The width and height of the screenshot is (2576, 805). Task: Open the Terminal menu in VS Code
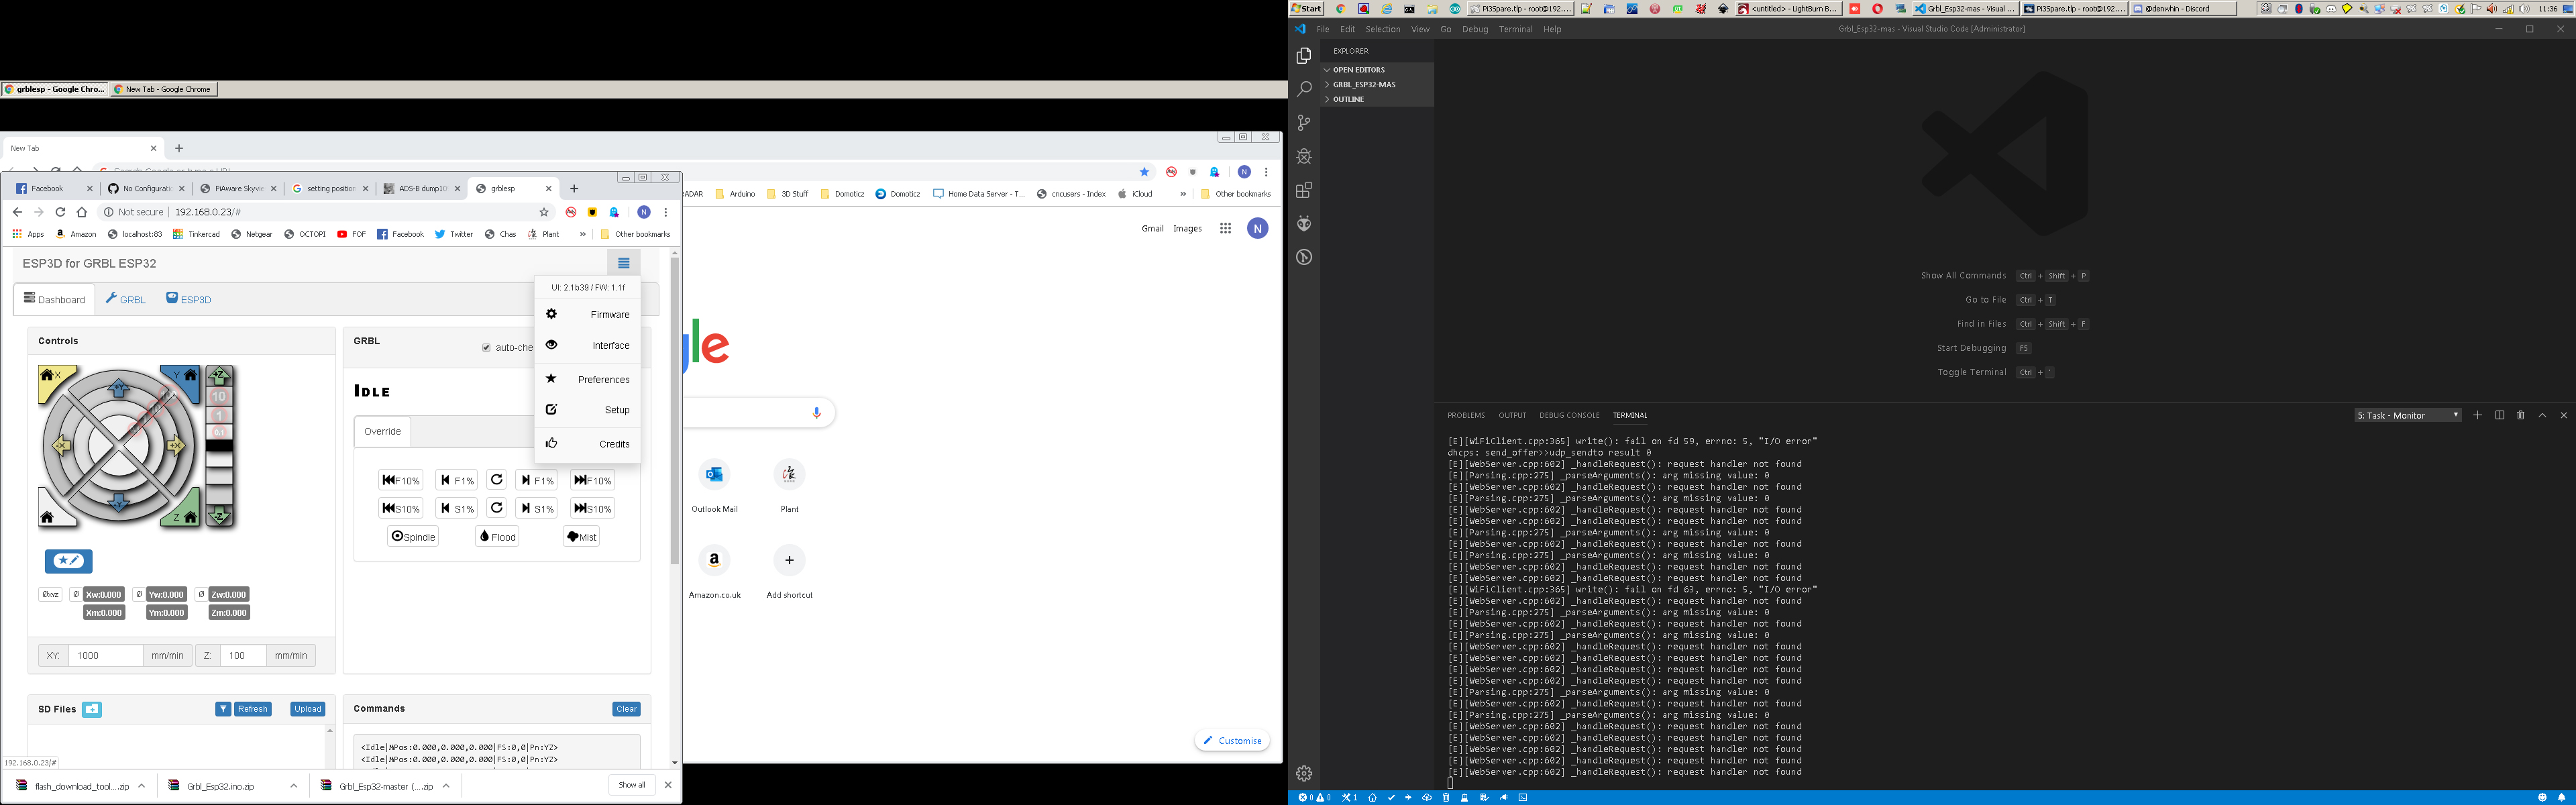pos(1516,29)
